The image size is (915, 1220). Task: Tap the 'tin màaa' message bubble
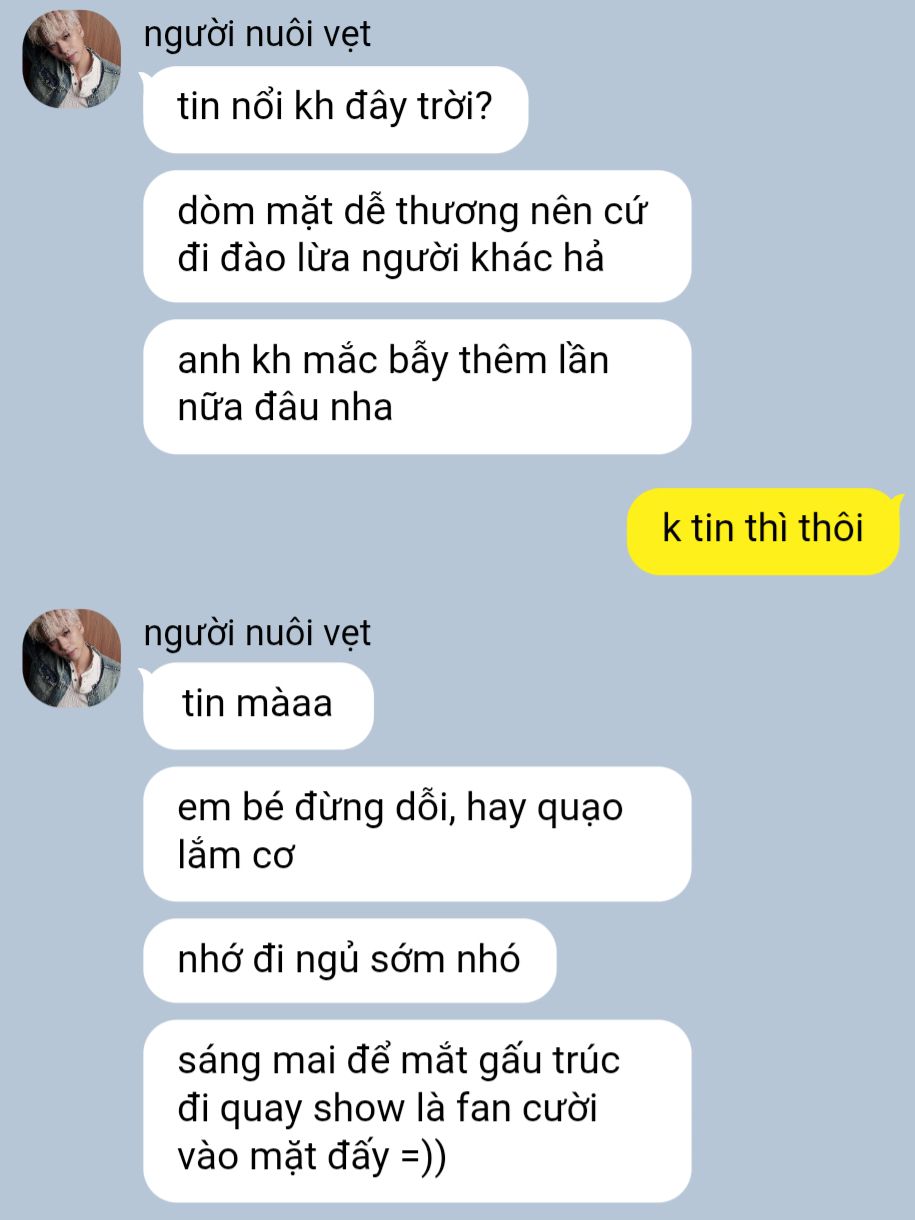[258, 705]
